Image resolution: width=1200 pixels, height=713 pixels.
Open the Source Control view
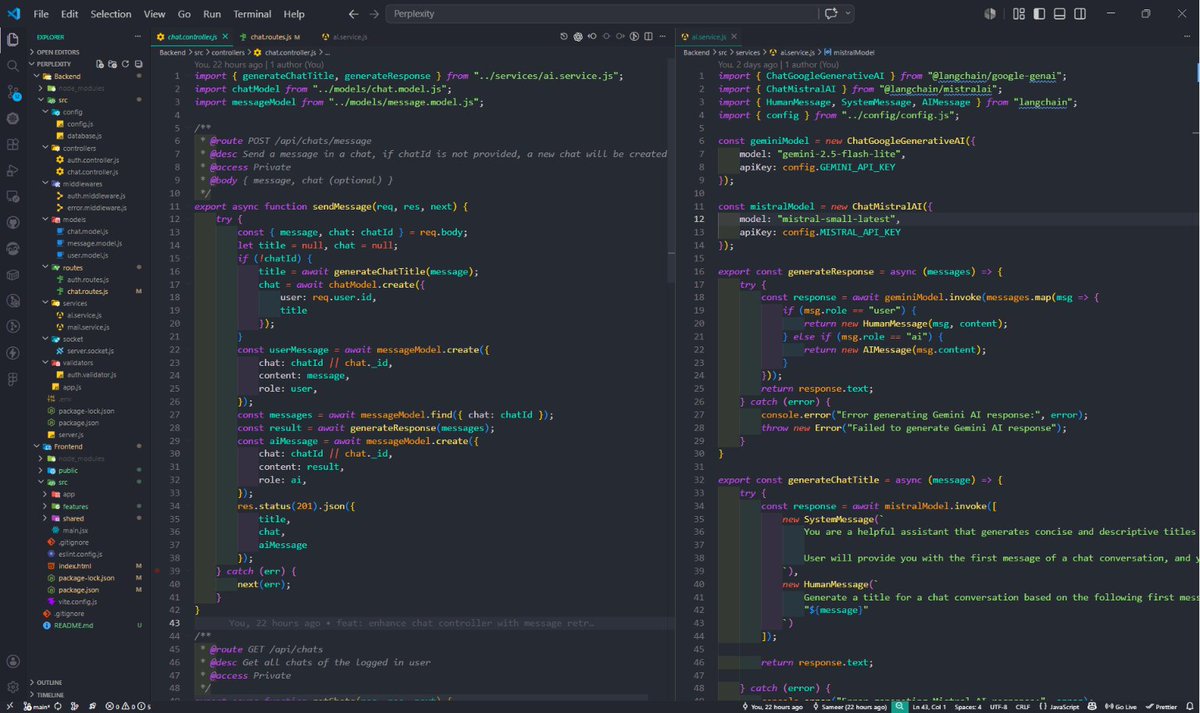[x=13, y=92]
